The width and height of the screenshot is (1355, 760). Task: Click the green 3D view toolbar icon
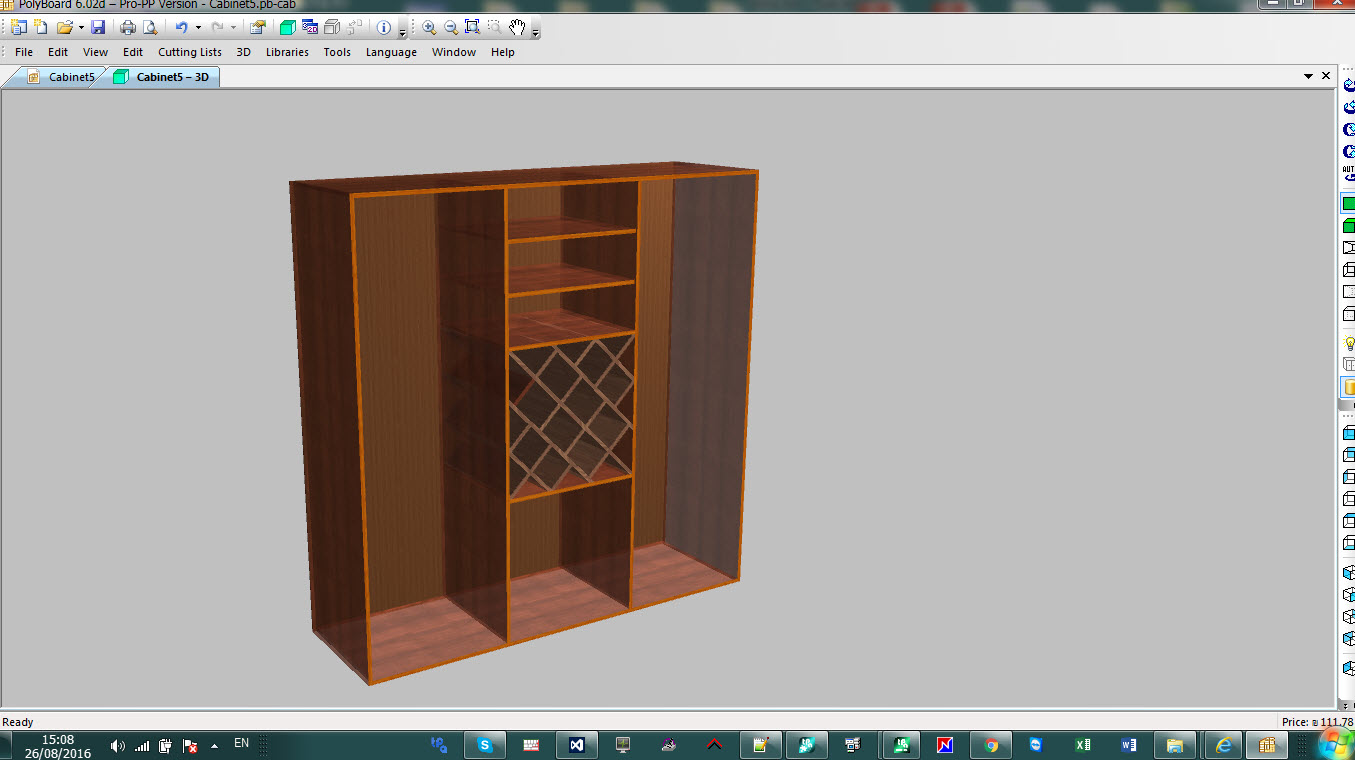click(x=287, y=27)
